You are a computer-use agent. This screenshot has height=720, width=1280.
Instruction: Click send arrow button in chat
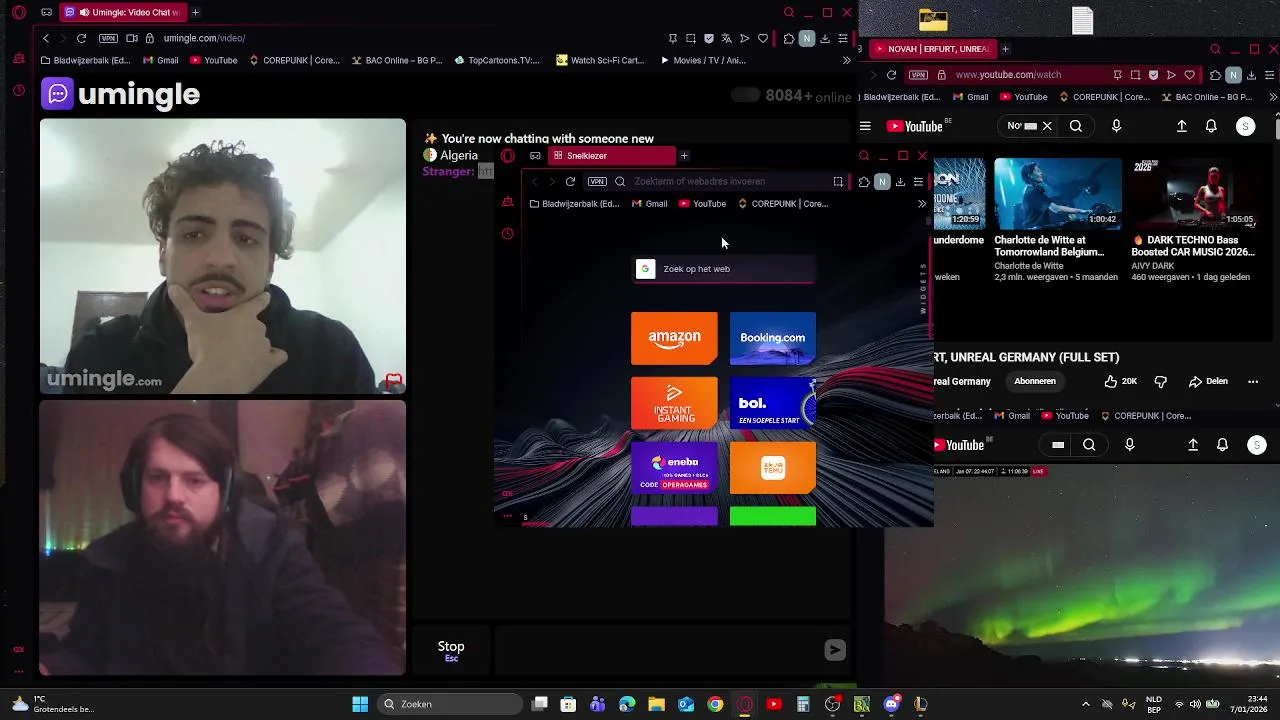tap(835, 650)
